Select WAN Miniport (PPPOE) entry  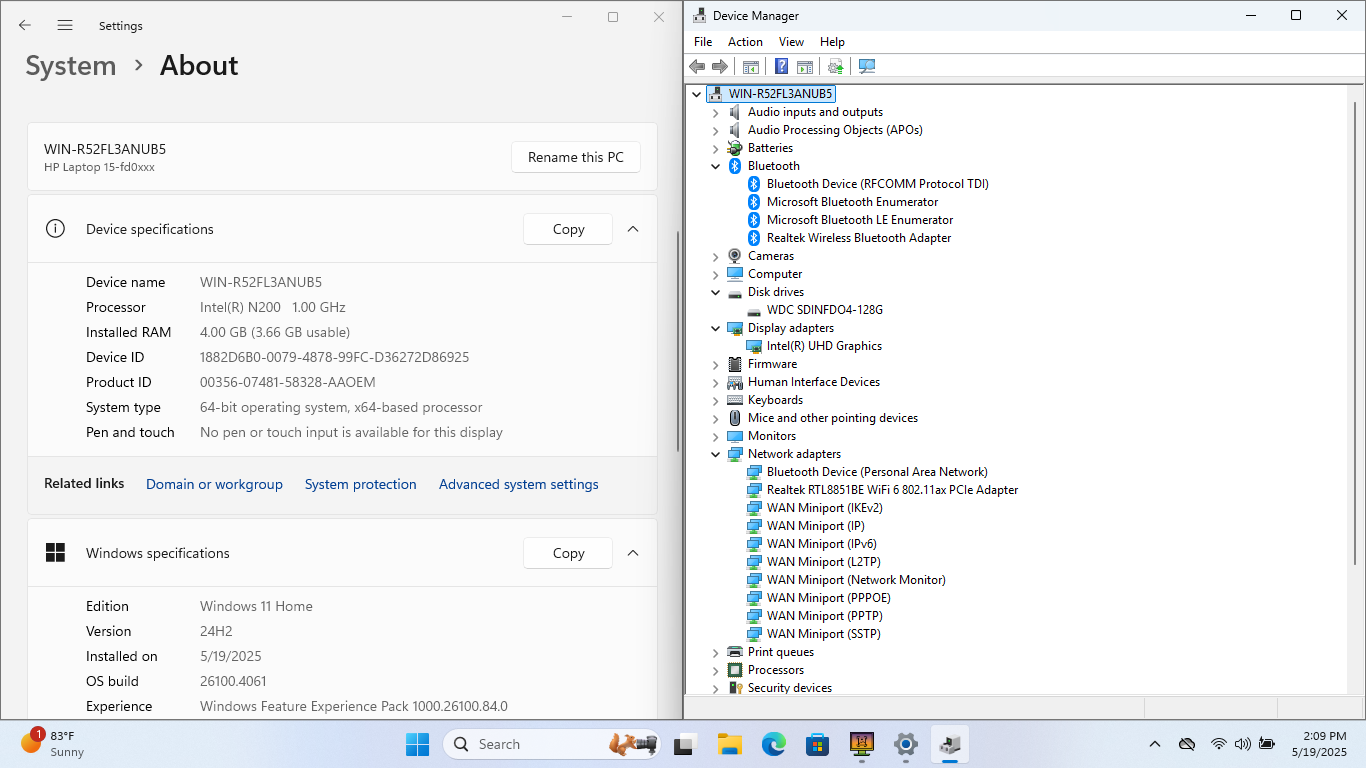point(828,598)
